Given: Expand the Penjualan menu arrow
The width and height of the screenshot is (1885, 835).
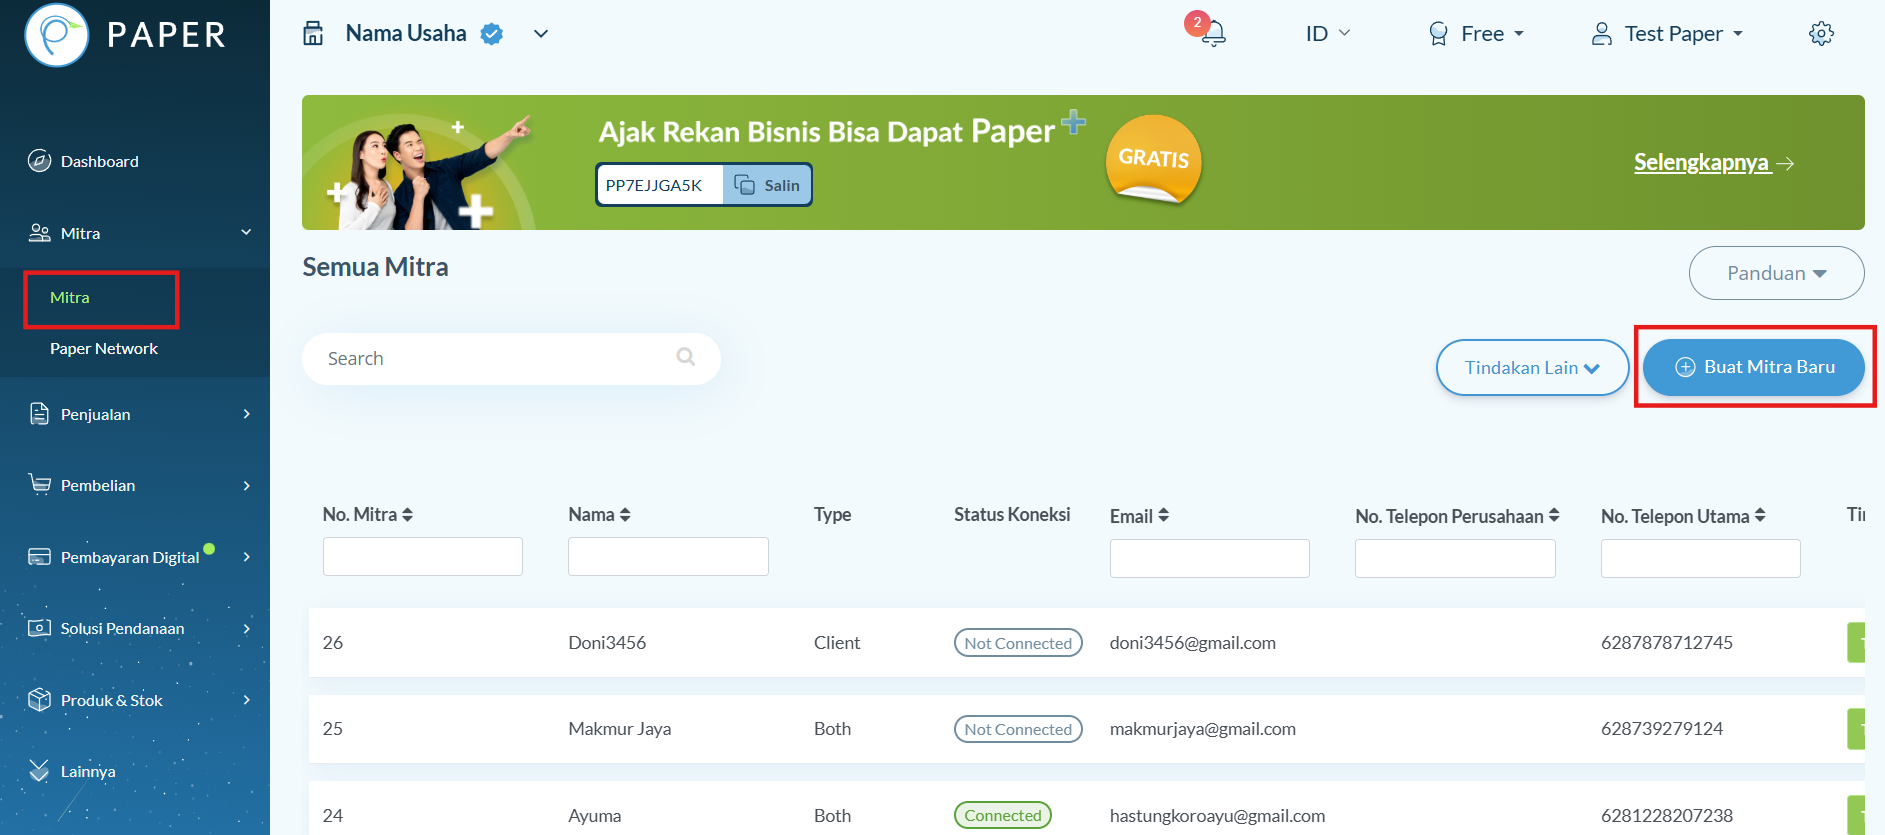Looking at the screenshot, I should 246,414.
